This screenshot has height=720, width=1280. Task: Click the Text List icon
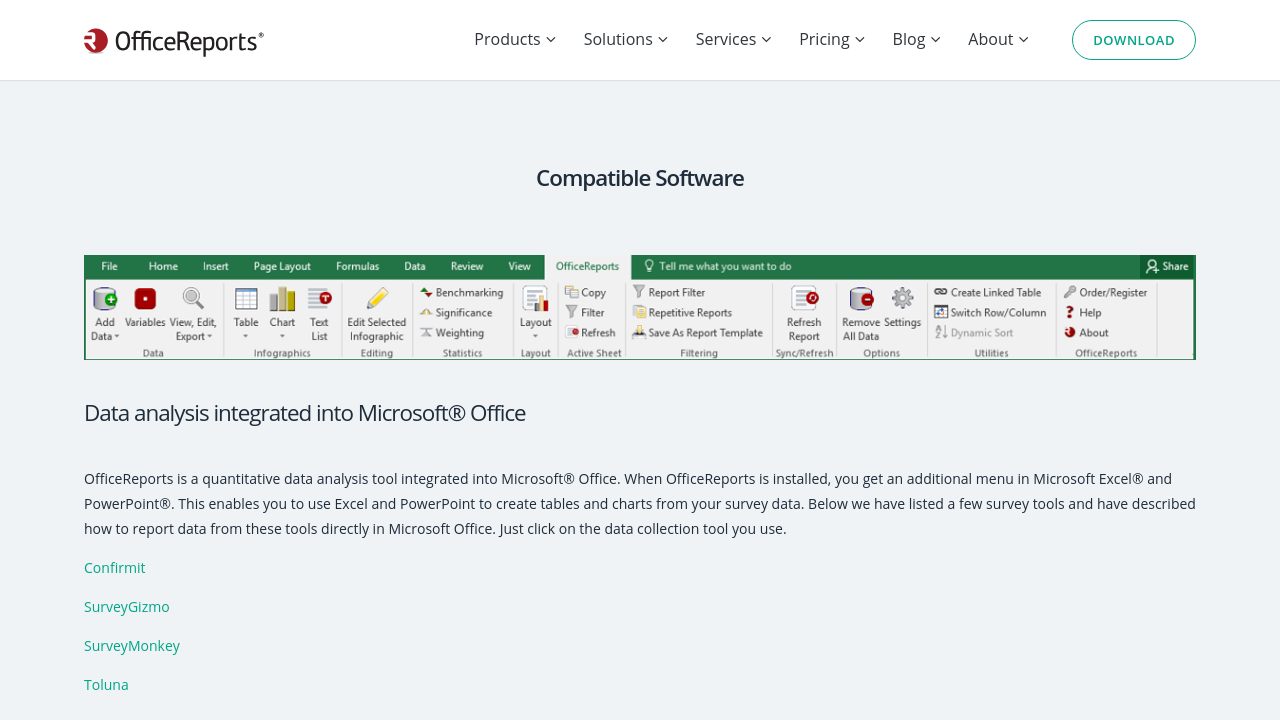[319, 299]
